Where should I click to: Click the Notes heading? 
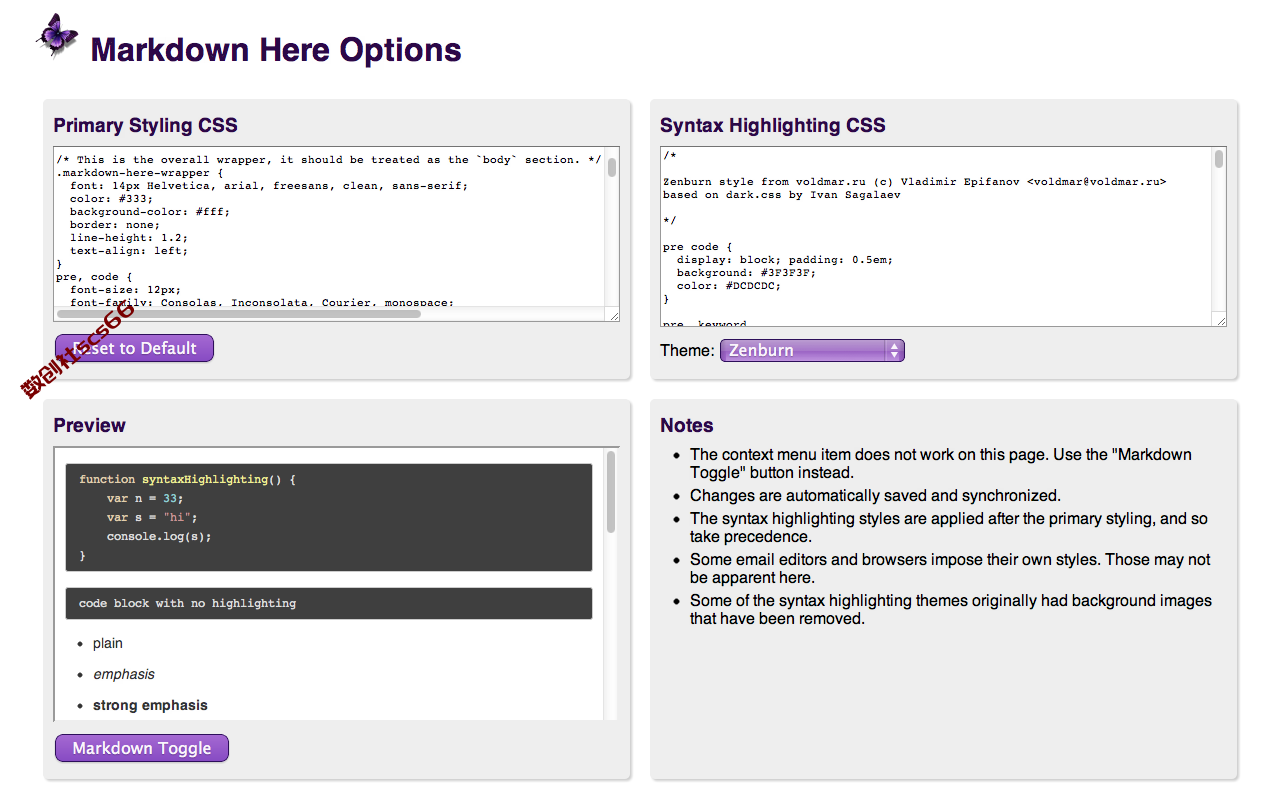pos(687,425)
